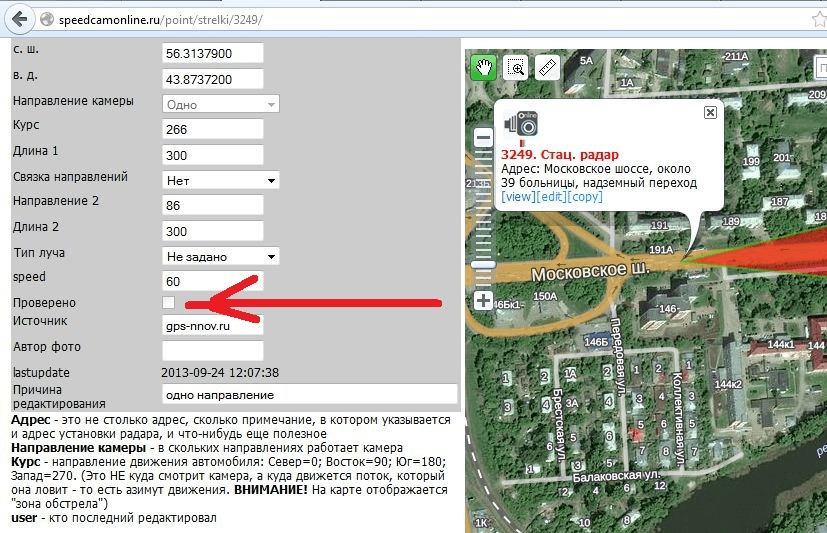
Task: Click the [edit] link in balloon
Action: click(x=551, y=197)
